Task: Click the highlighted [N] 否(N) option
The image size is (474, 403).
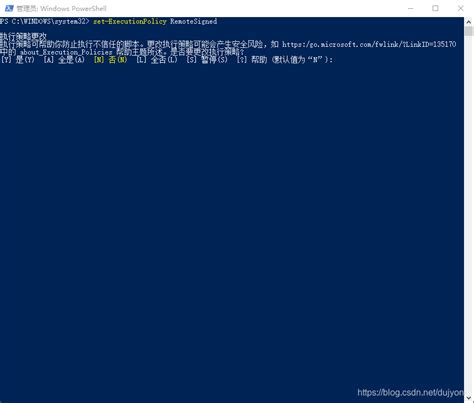Action: coord(110,60)
